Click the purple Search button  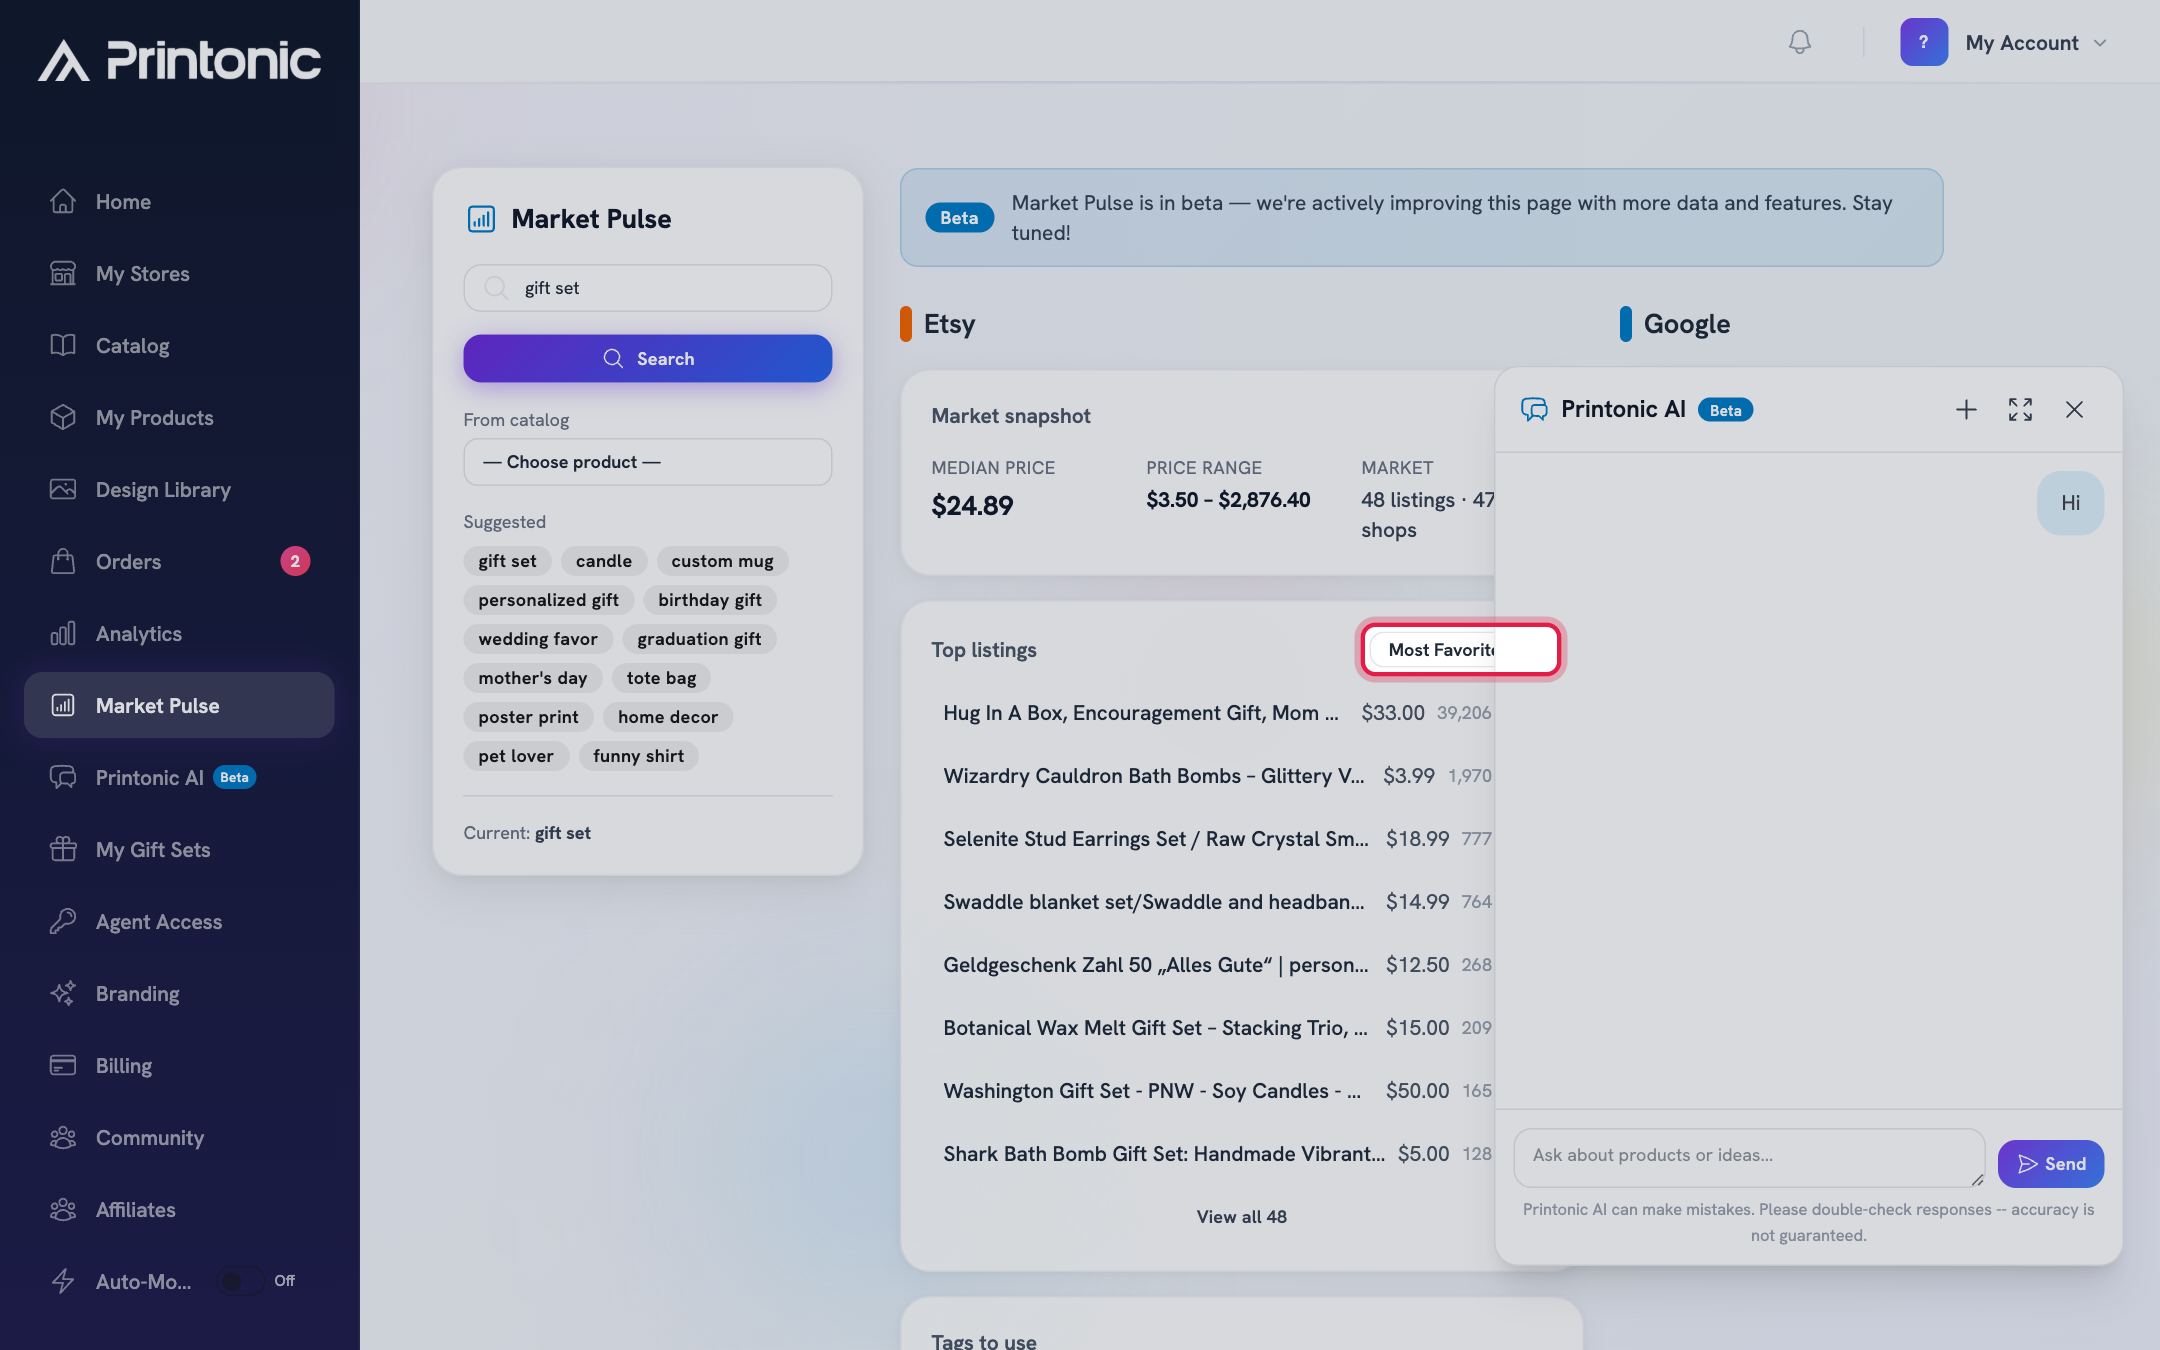pos(648,358)
